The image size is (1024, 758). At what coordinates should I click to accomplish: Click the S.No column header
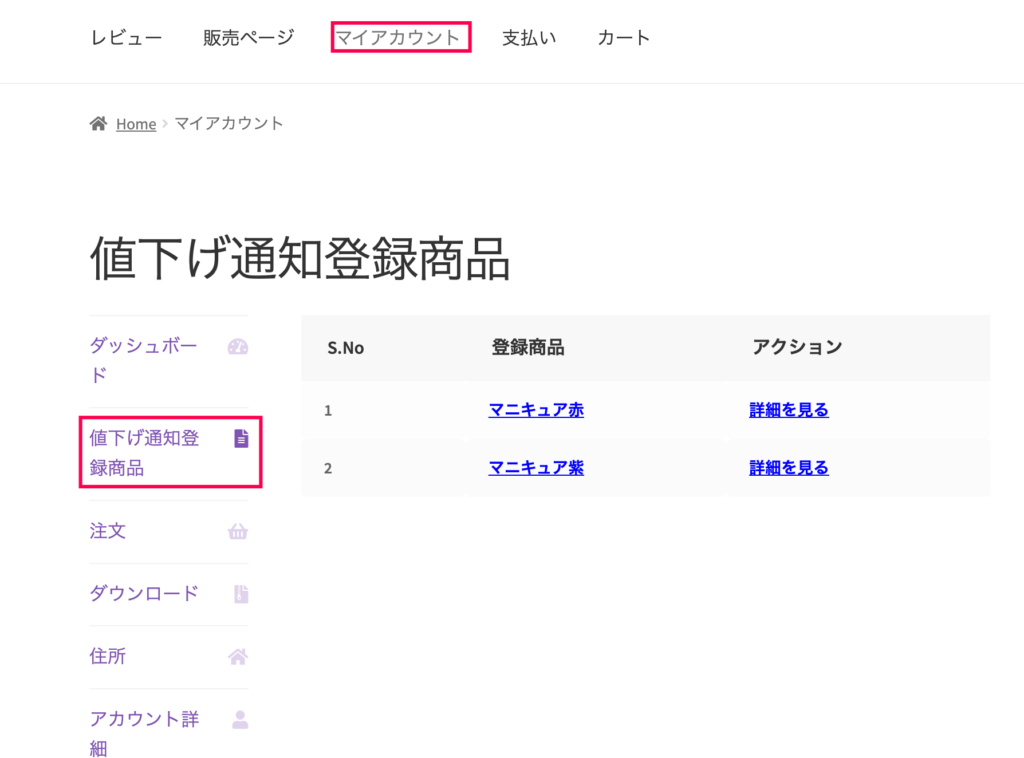[x=345, y=348]
